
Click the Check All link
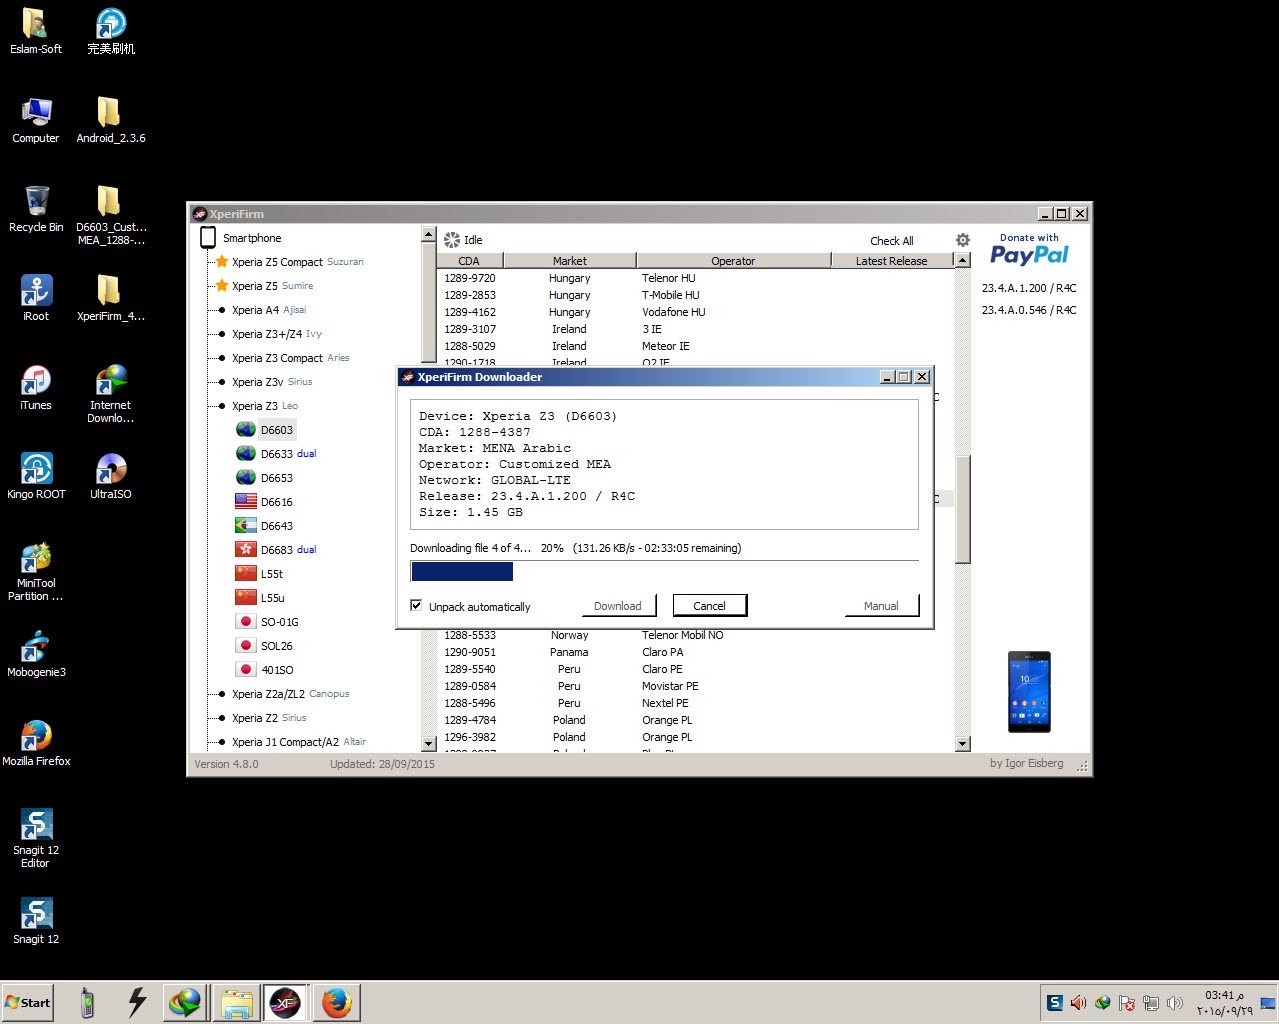[891, 241]
